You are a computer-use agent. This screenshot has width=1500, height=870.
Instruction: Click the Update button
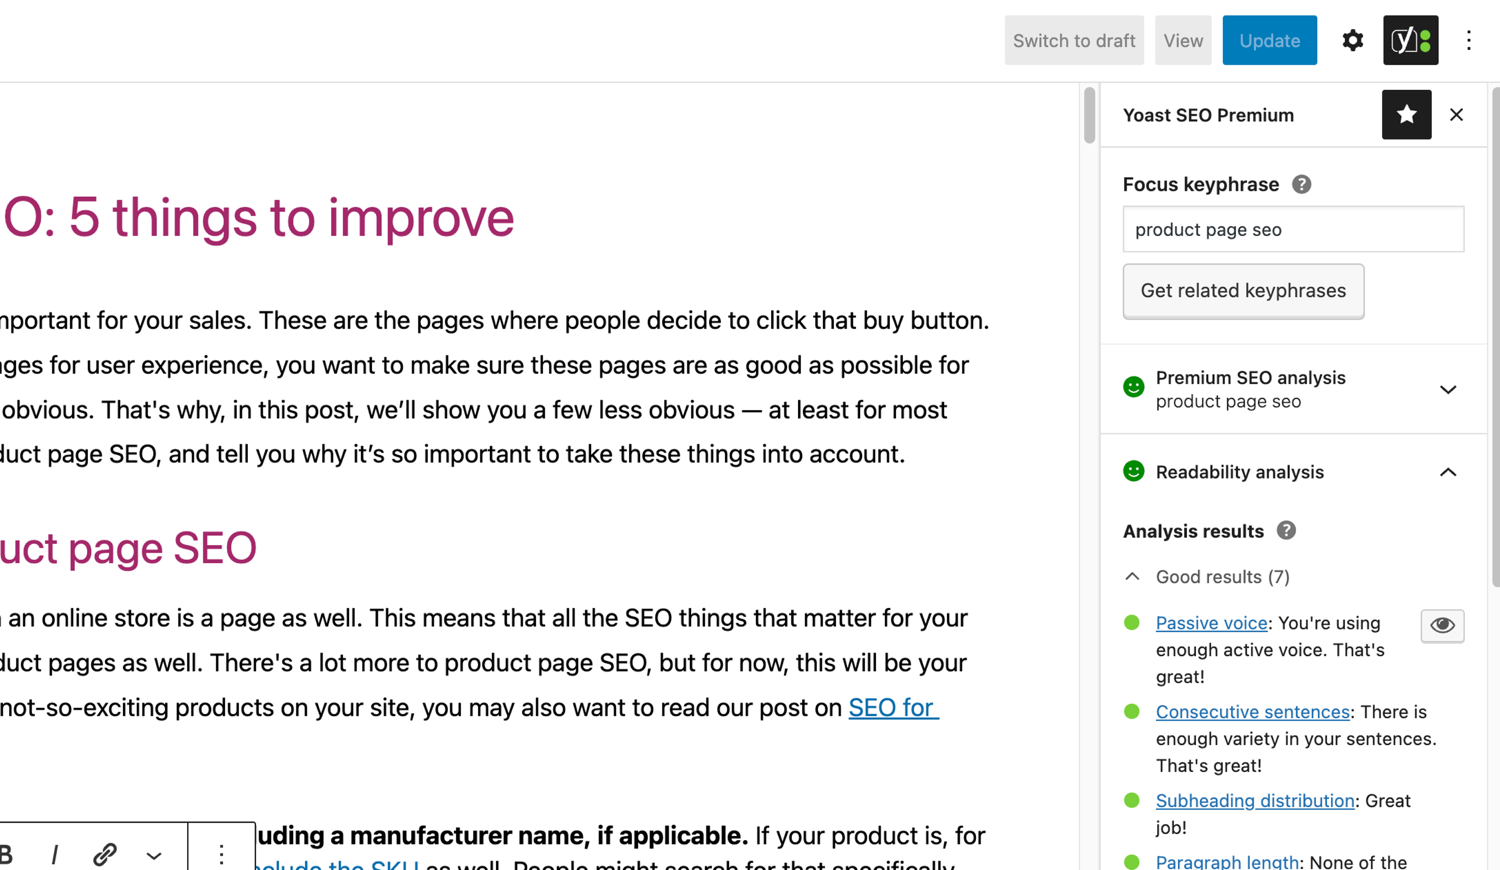(1269, 40)
